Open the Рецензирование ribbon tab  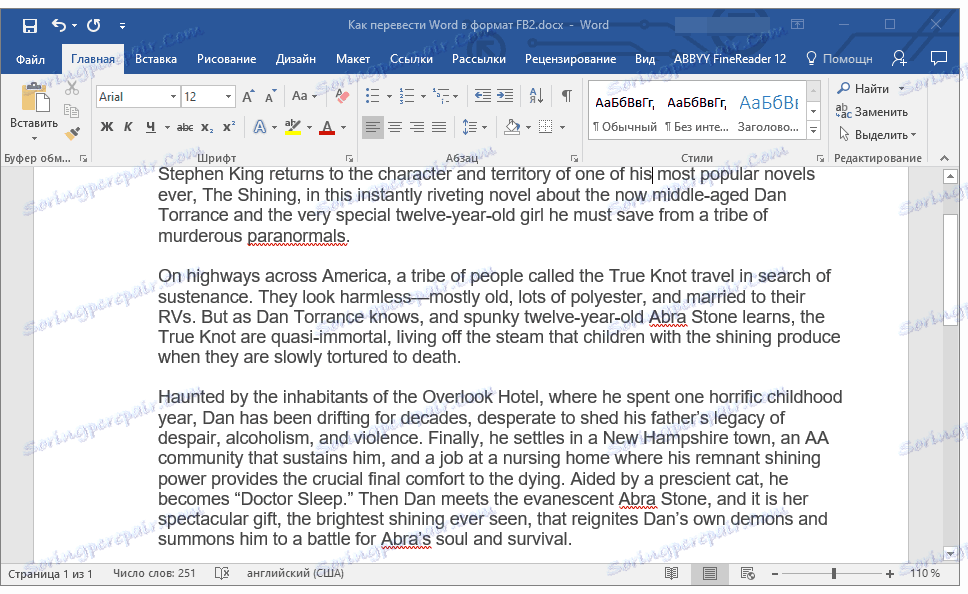coord(570,59)
